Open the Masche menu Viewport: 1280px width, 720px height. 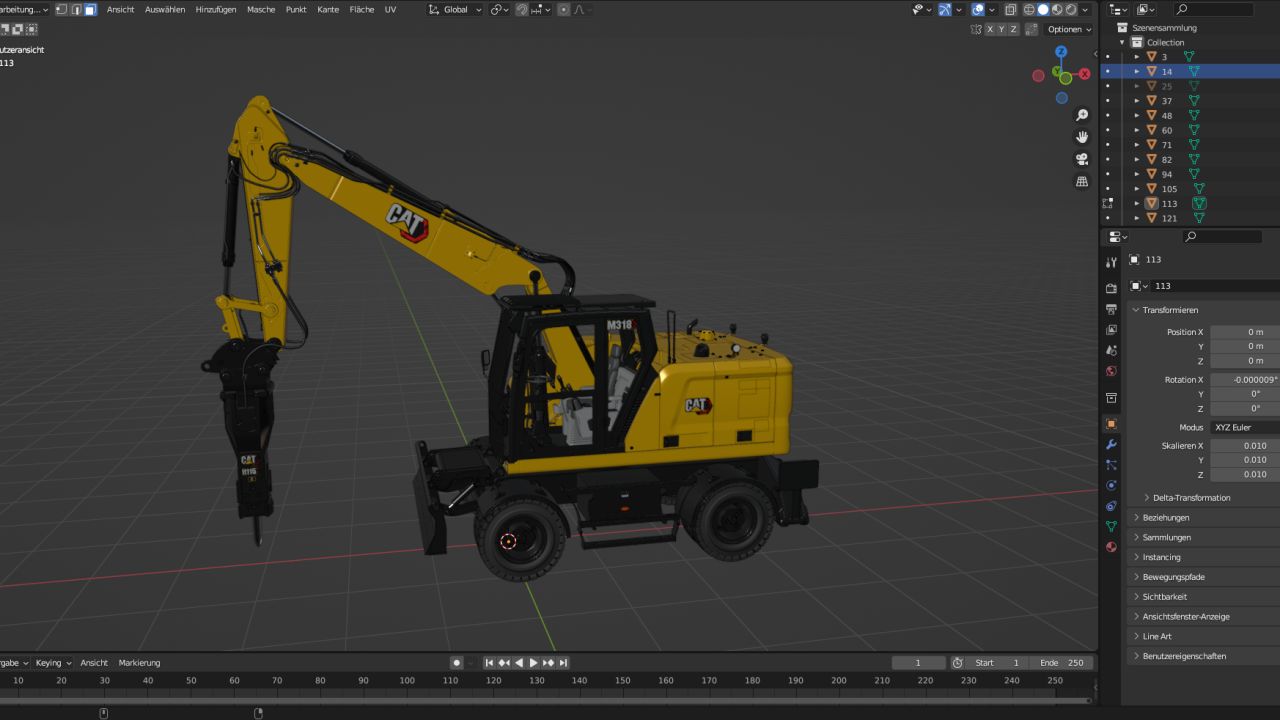tap(261, 9)
